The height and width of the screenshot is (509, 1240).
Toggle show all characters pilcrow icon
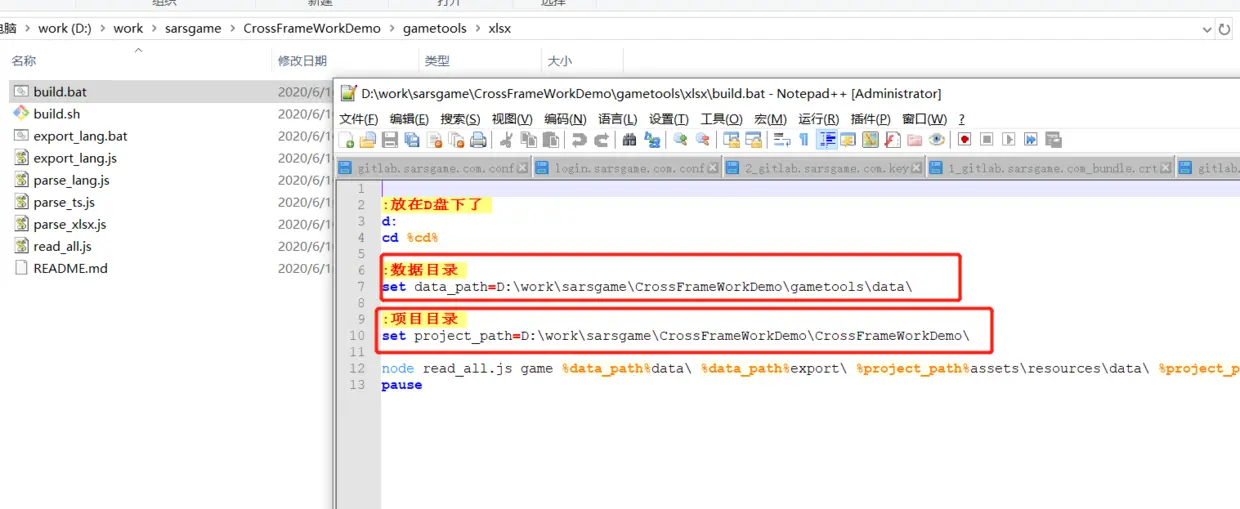click(803, 140)
